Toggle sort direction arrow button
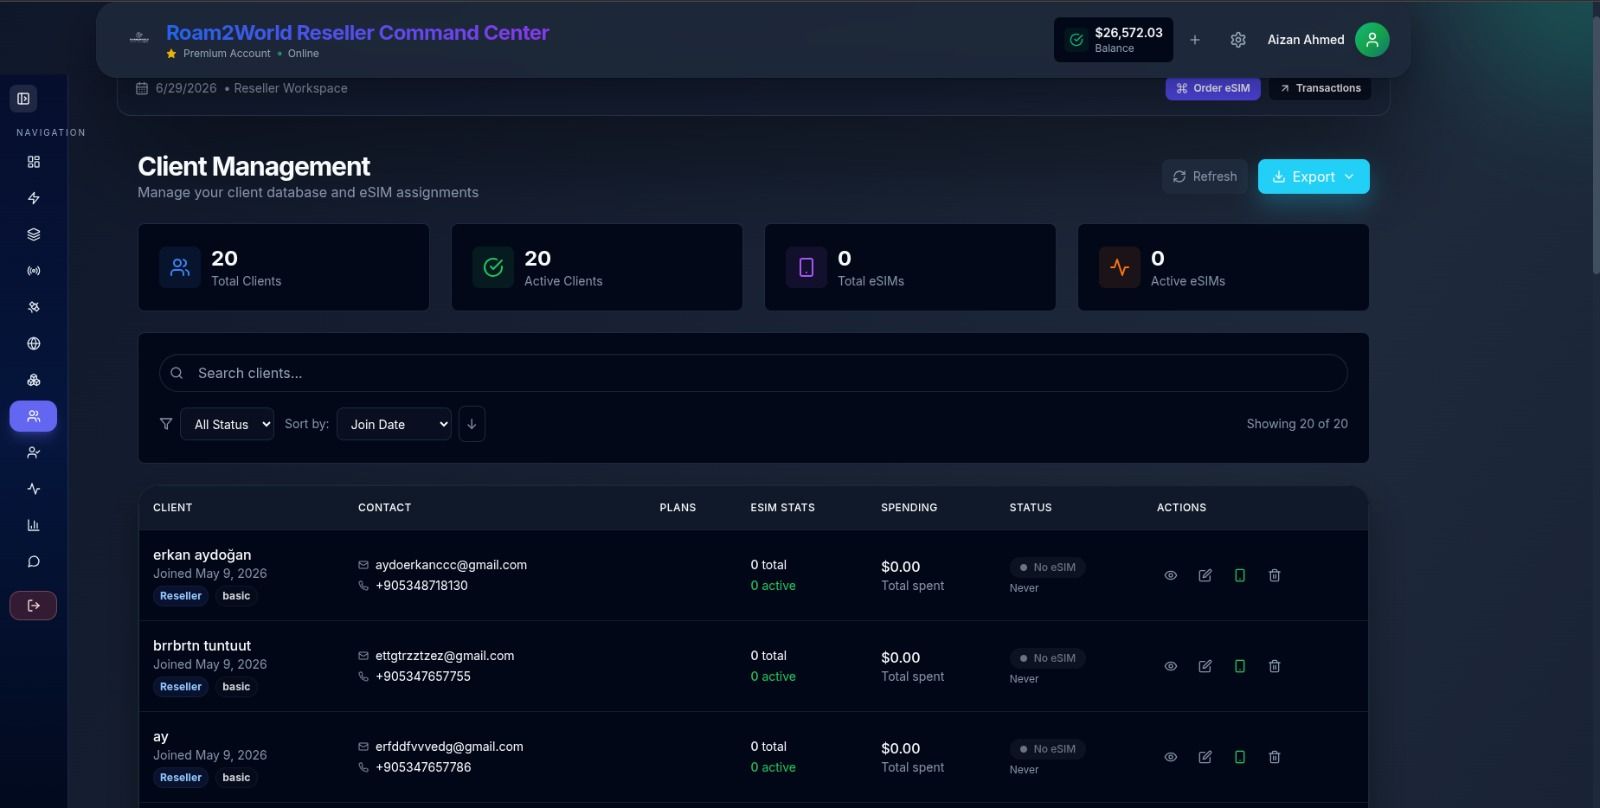The width and height of the screenshot is (1600, 808). click(472, 424)
